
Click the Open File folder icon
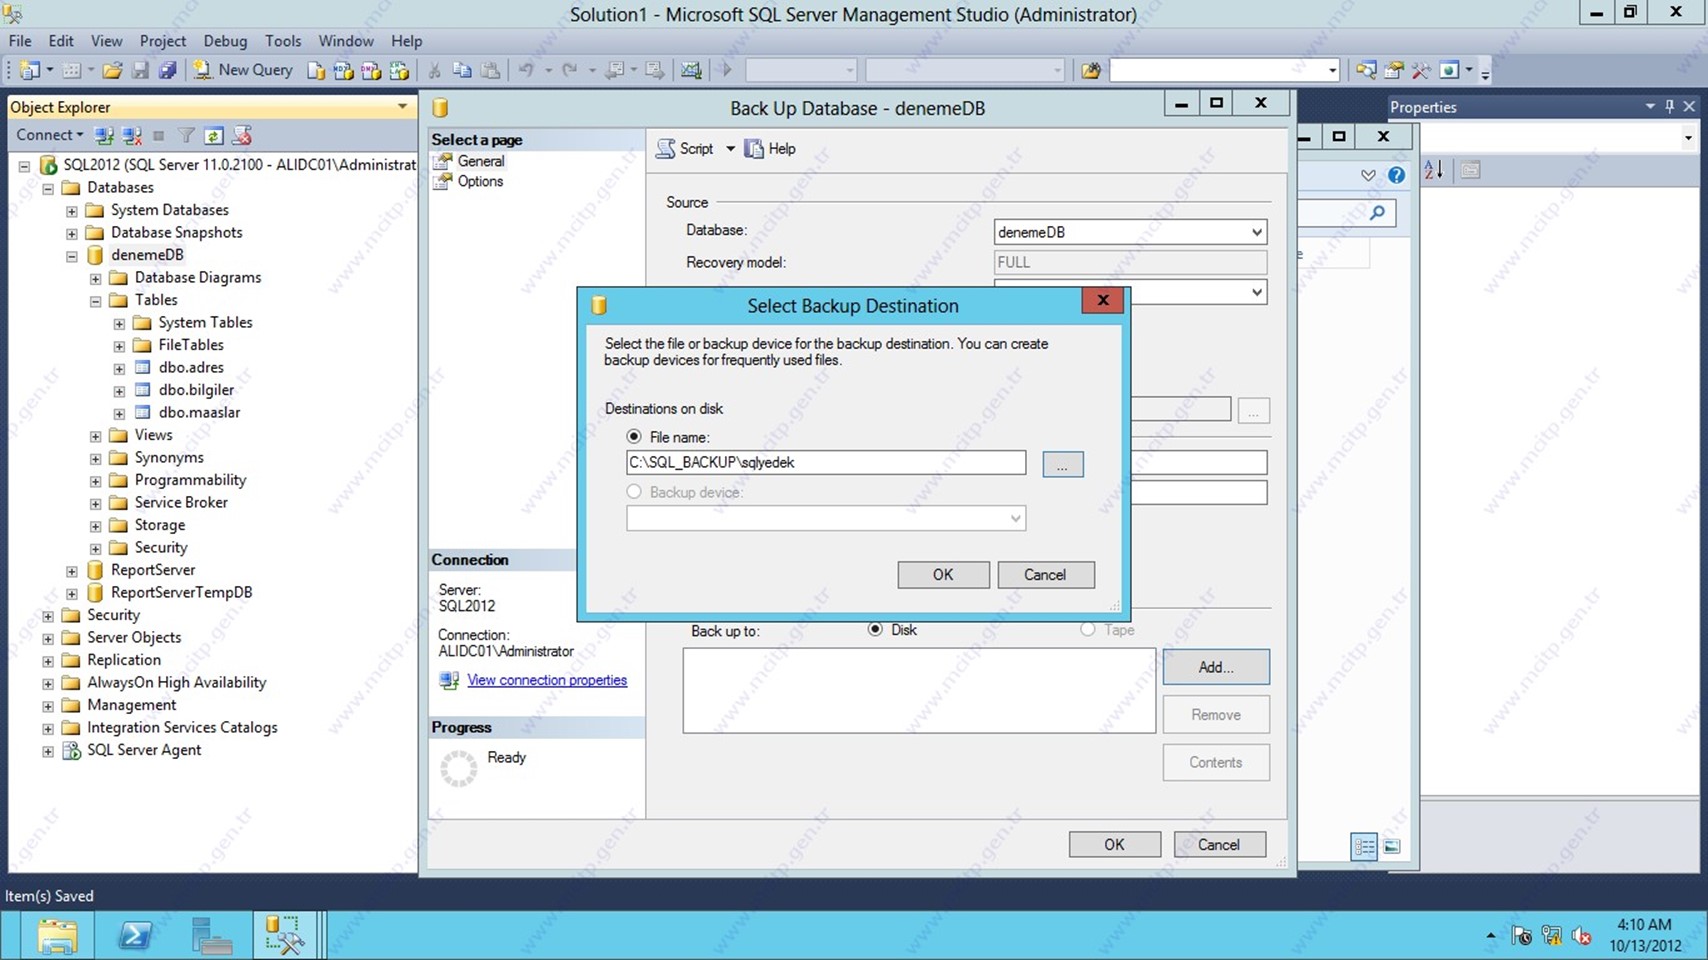click(112, 70)
